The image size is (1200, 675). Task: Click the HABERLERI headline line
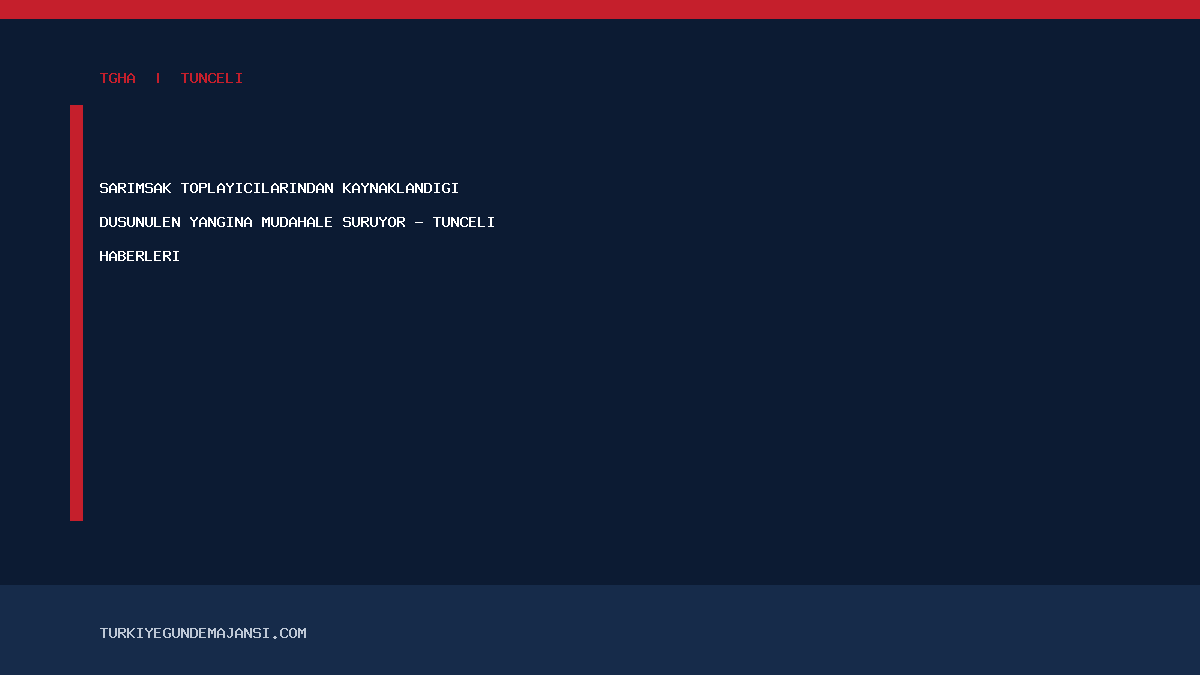[140, 256]
